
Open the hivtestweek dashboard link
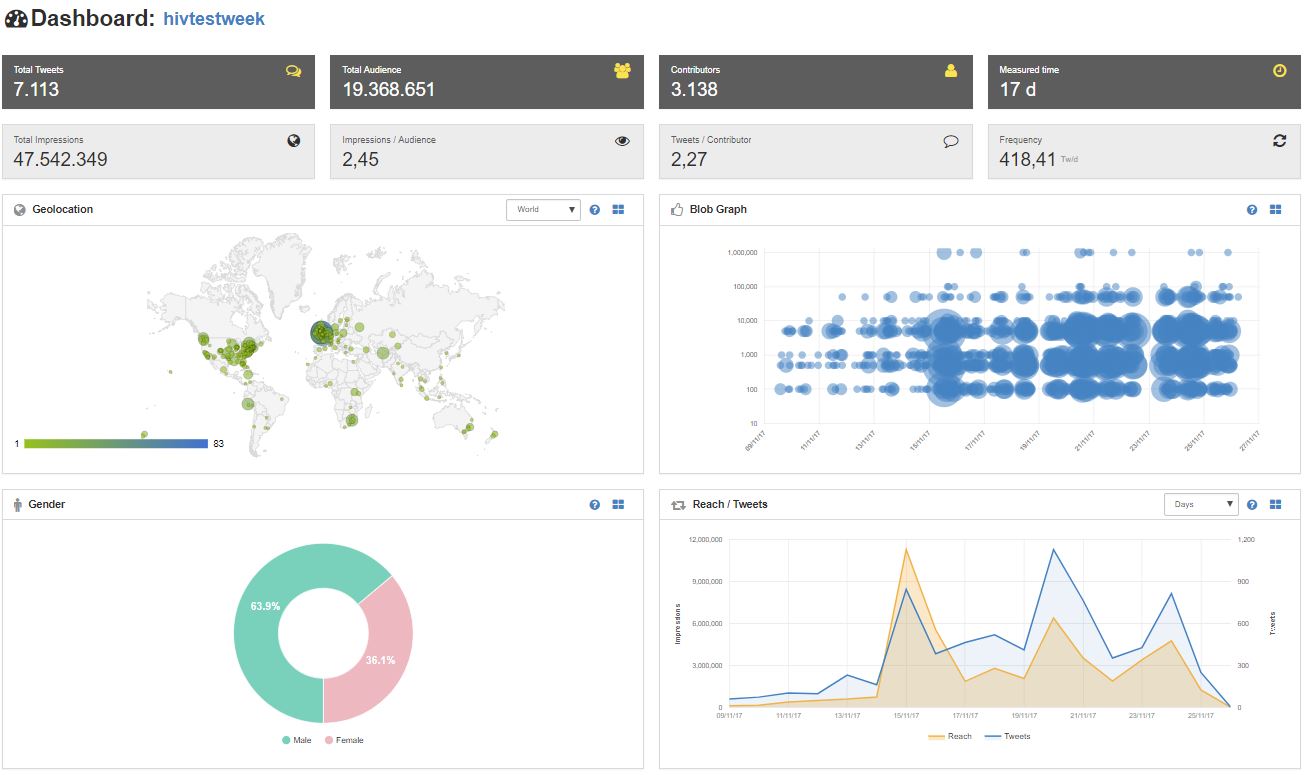click(x=214, y=19)
